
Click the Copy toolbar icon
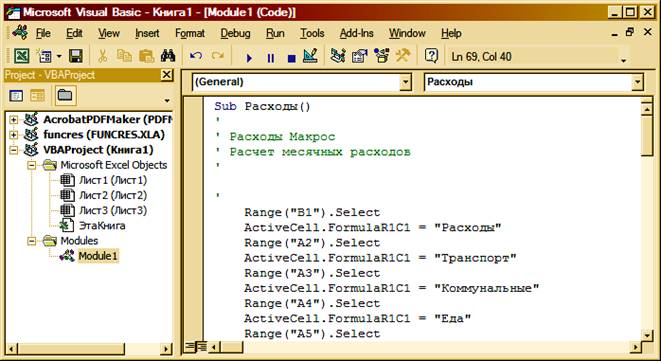[124, 56]
